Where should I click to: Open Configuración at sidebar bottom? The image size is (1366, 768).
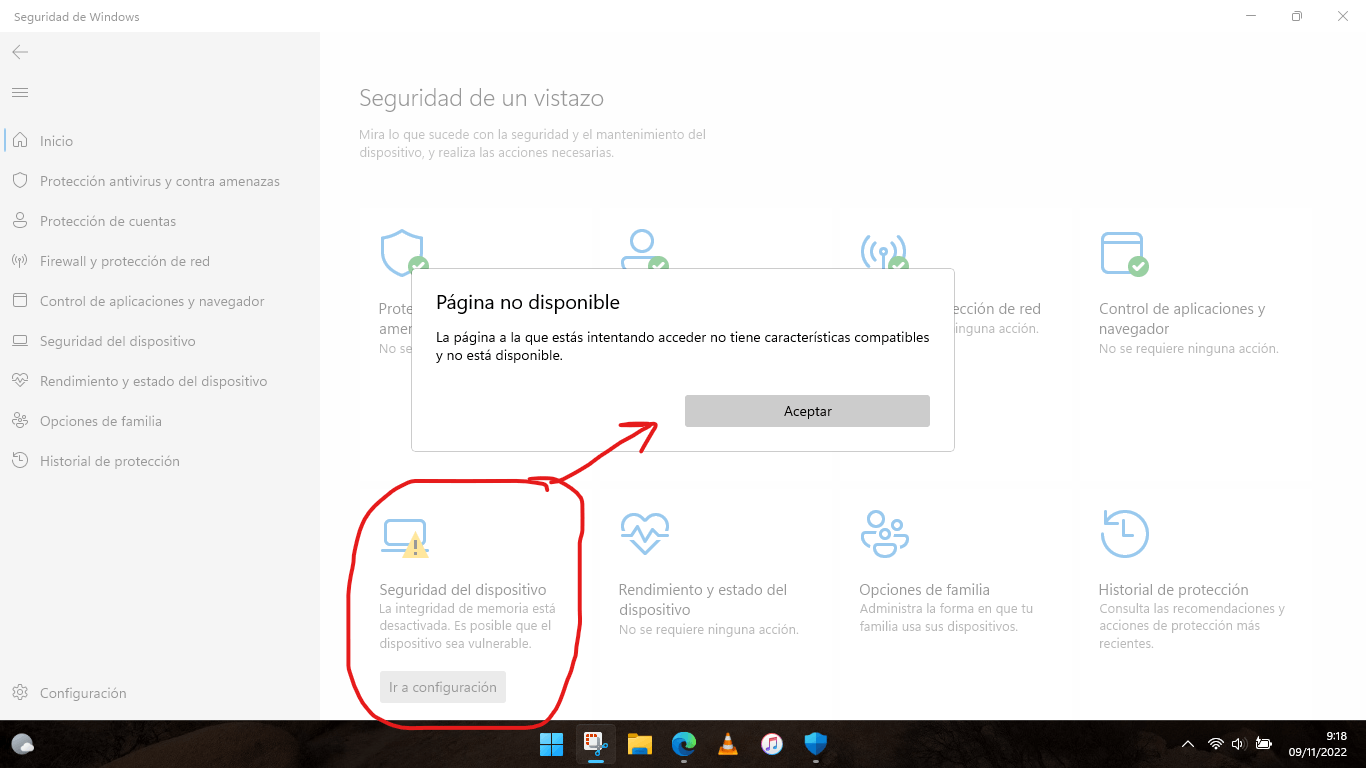tap(160, 693)
